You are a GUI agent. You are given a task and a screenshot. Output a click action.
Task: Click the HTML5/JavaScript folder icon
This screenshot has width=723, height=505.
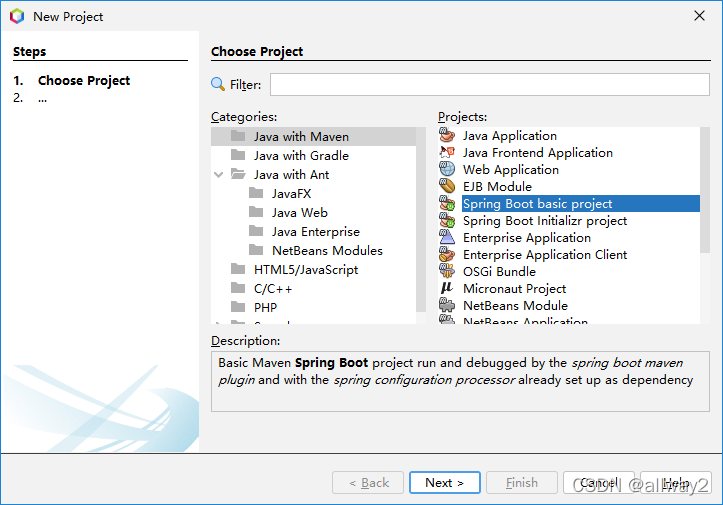point(238,269)
